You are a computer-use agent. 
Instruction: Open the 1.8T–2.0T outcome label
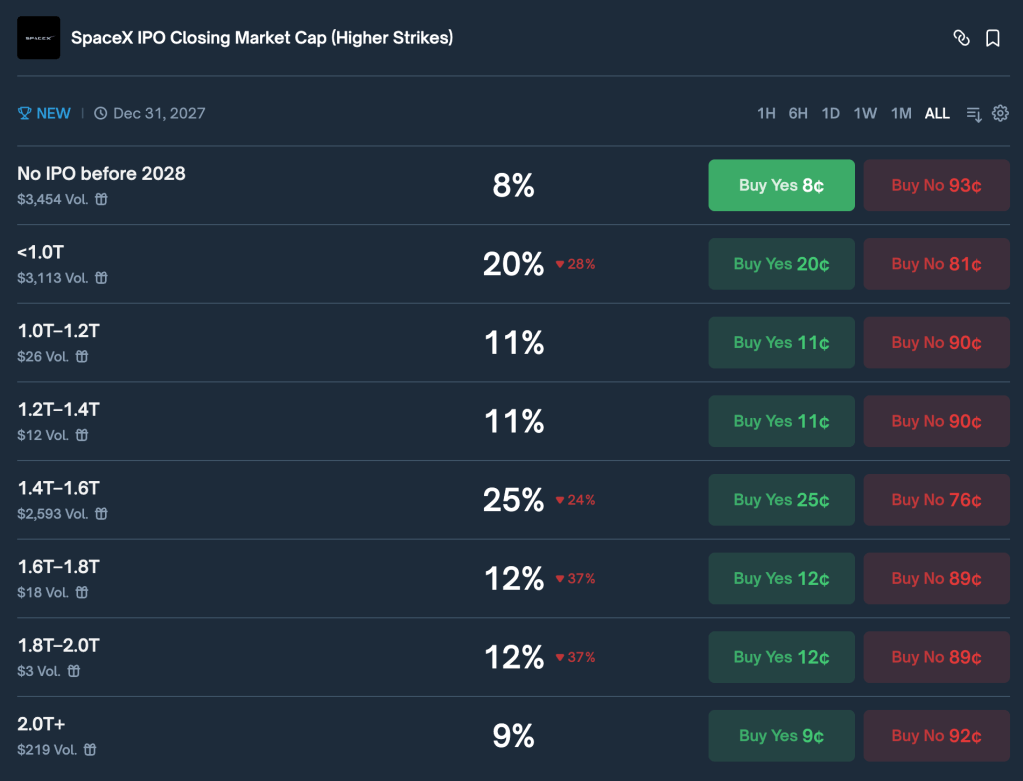[58, 645]
